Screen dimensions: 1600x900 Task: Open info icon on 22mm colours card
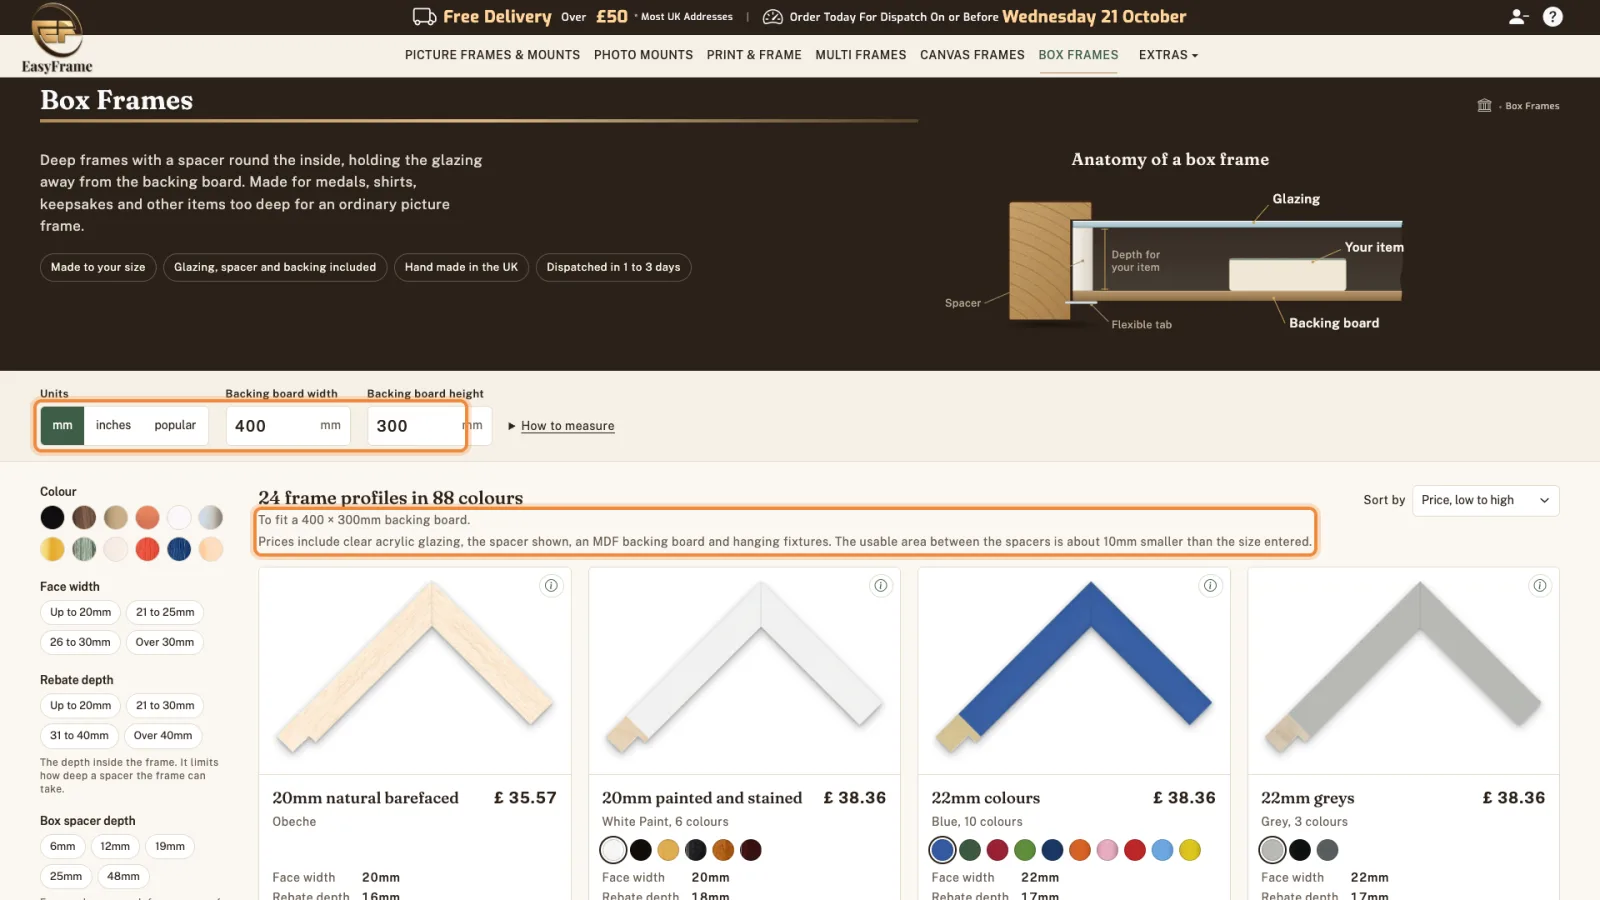coord(1210,586)
